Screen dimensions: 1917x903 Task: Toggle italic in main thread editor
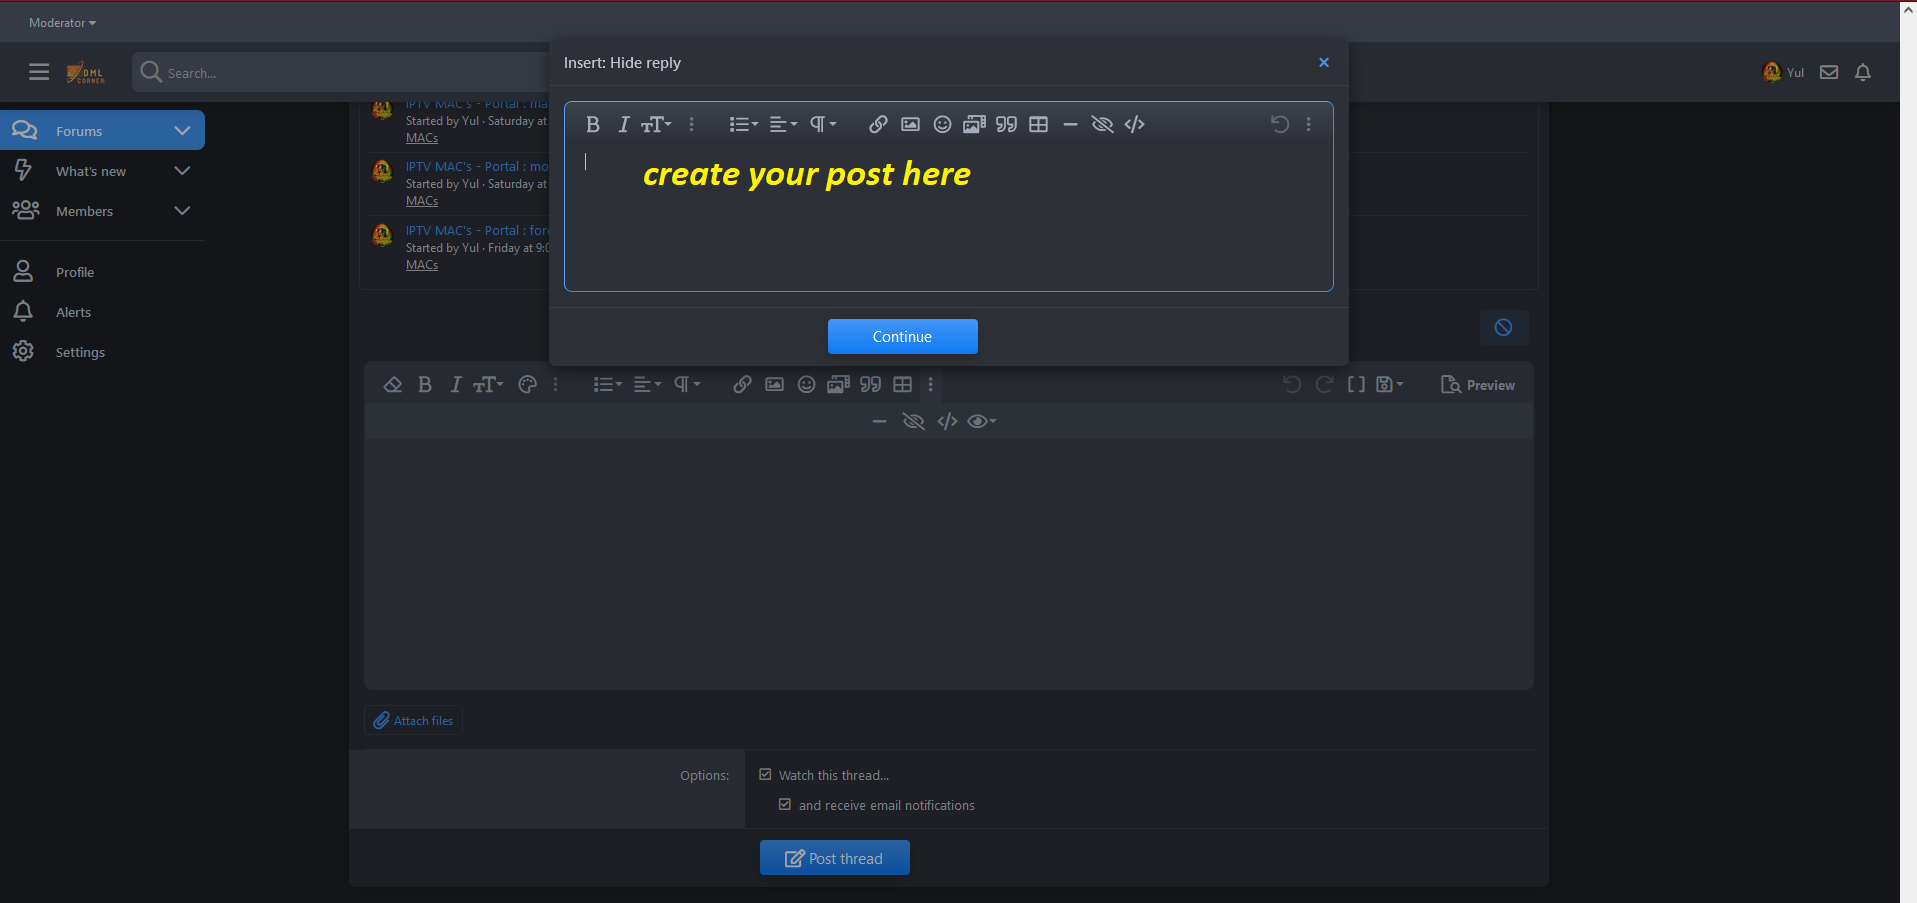pyautogui.click(x=455, y=384)
